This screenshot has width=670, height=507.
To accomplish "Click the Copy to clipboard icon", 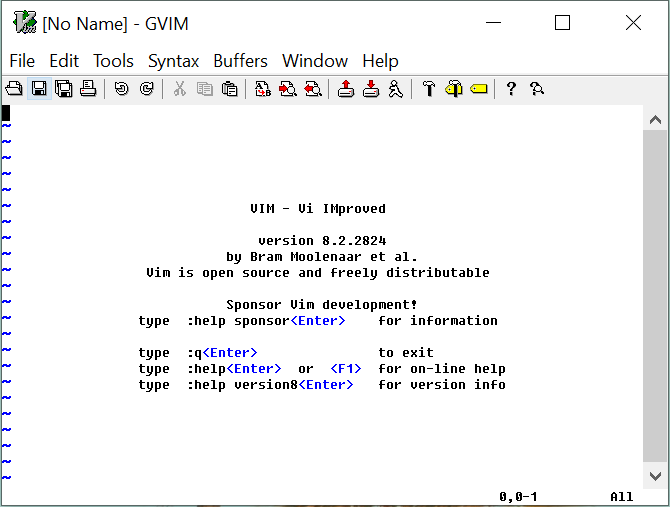I will [205, 89].
